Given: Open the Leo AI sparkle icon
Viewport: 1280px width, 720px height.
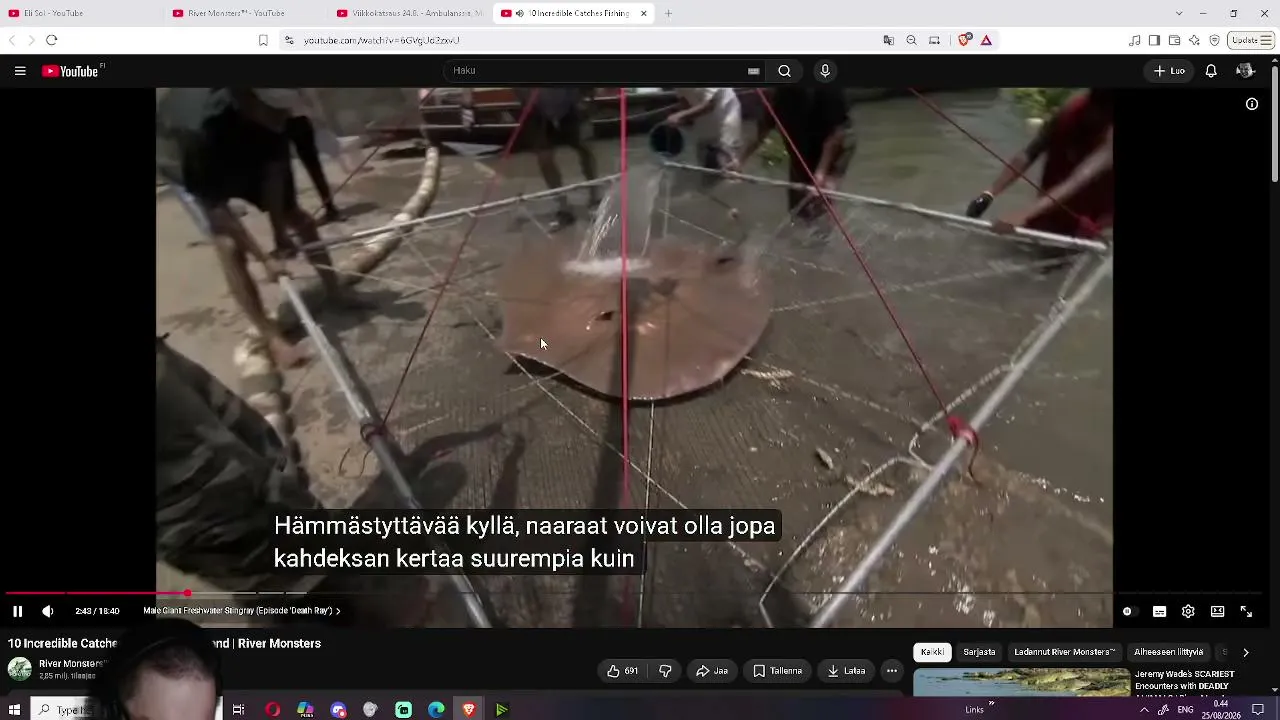Looking at the screenshot, I should [1194, 40].
